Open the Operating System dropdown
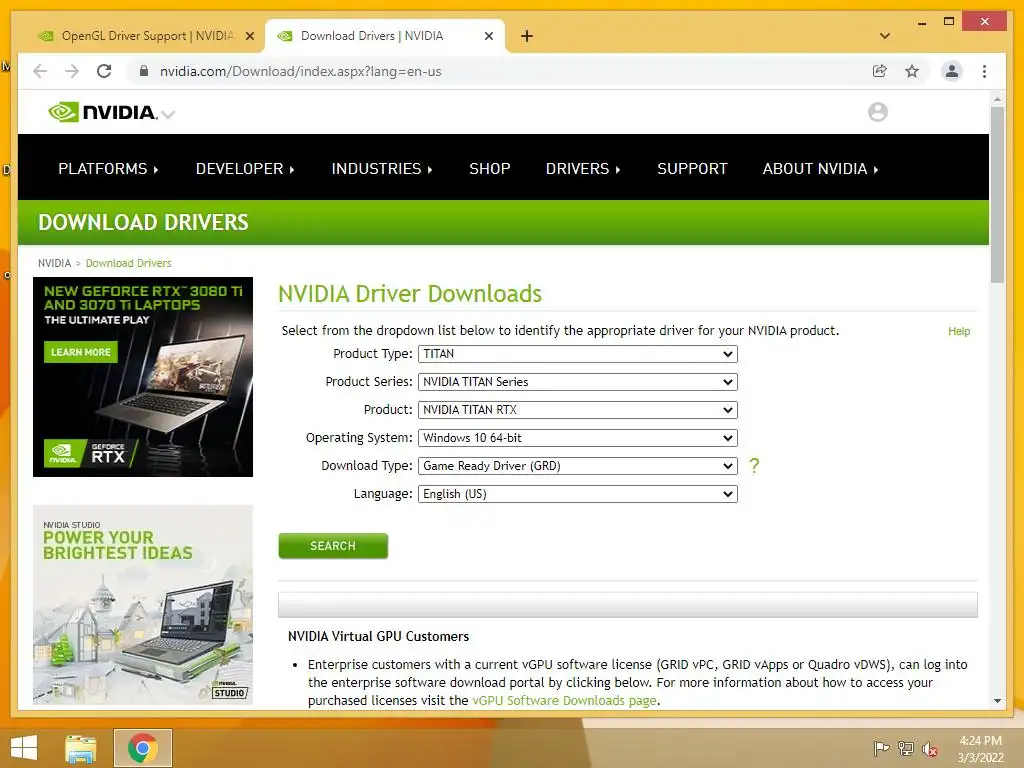 coord(578,438)
